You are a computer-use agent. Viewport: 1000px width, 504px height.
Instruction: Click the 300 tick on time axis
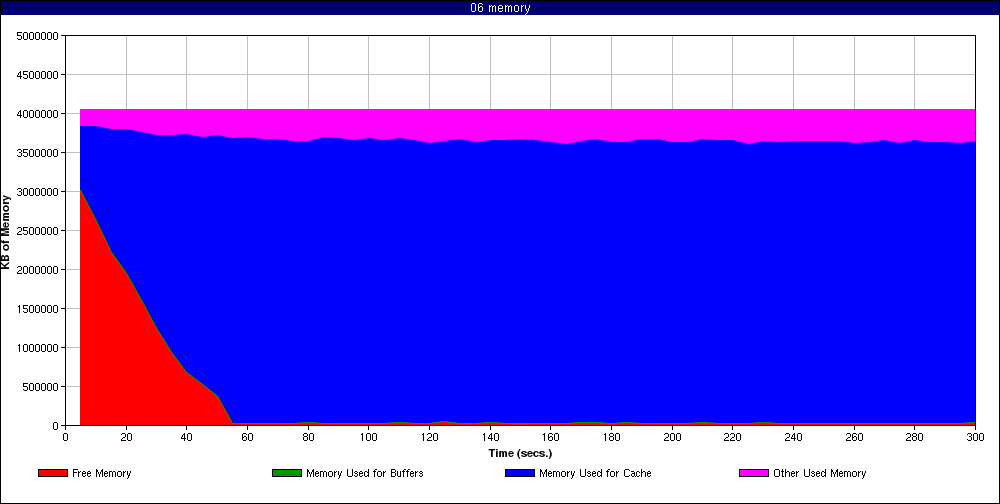click(975, 437)
